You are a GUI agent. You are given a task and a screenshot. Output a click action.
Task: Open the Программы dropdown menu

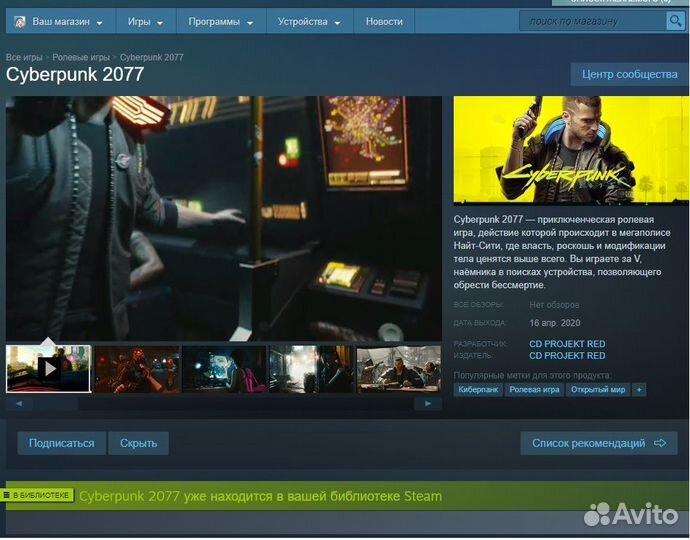[221, 22]
